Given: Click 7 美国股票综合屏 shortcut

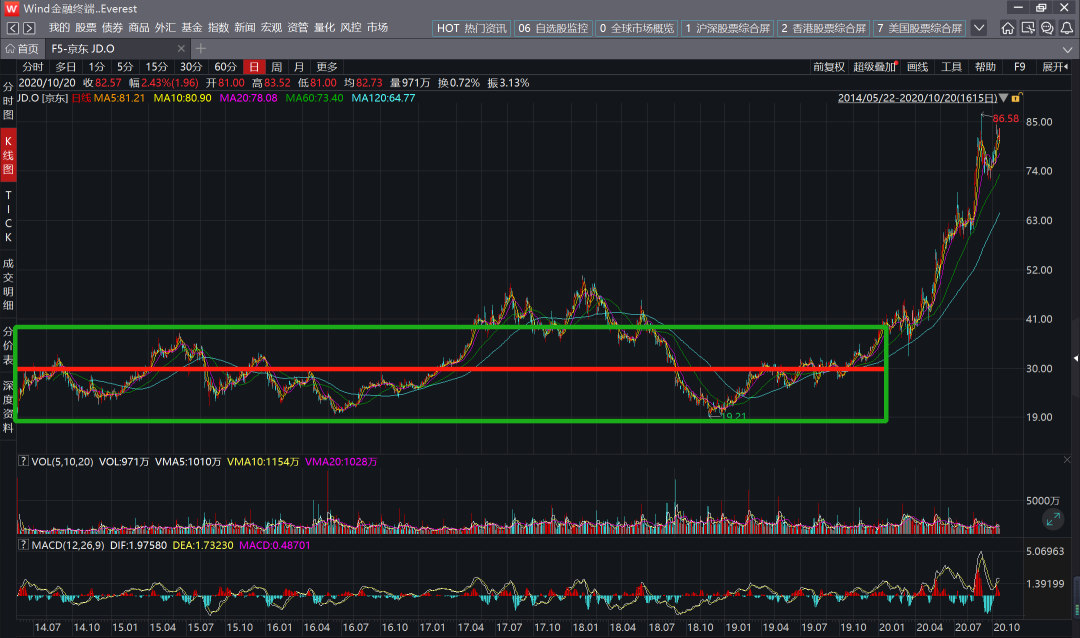Looking at the screenshot, I should (920, 28).
